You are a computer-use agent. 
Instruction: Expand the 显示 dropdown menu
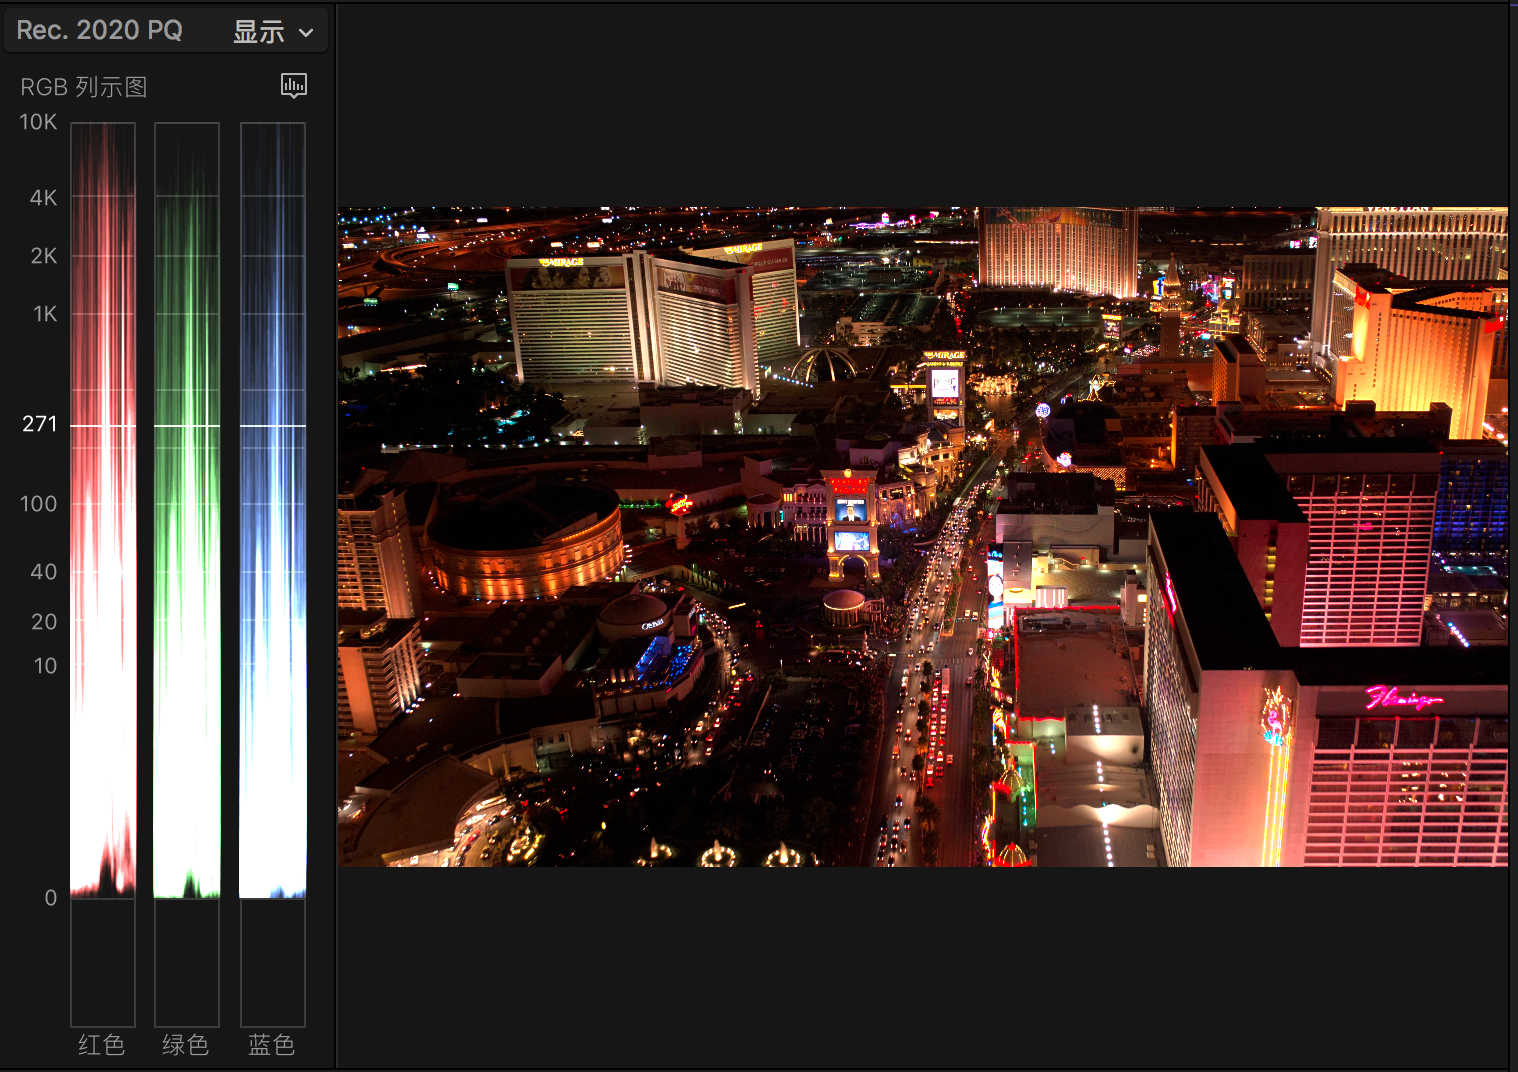coord(273,32)
